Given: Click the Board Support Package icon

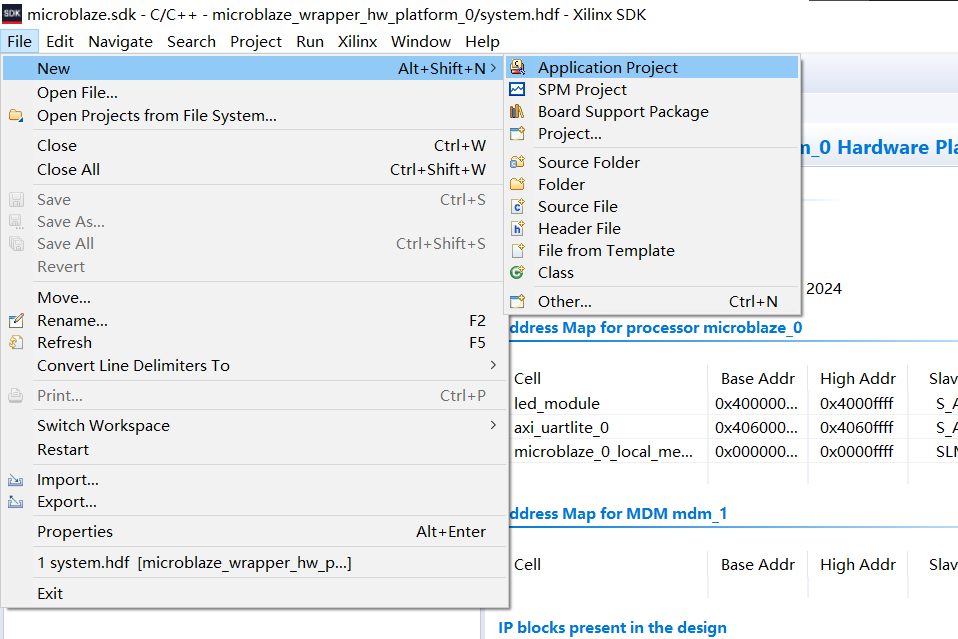Looking at the screenshot, I should [x=517, y=112].
